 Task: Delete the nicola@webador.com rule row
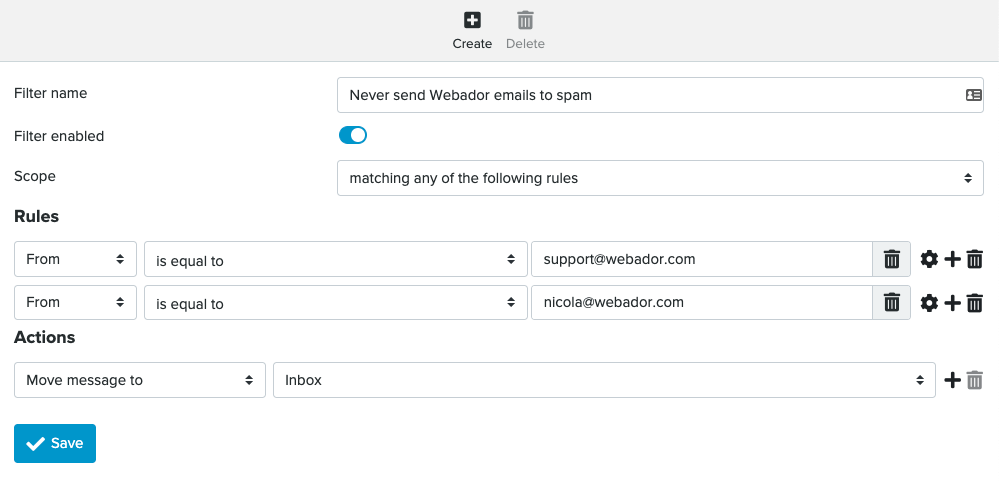[x=974, y=304]
